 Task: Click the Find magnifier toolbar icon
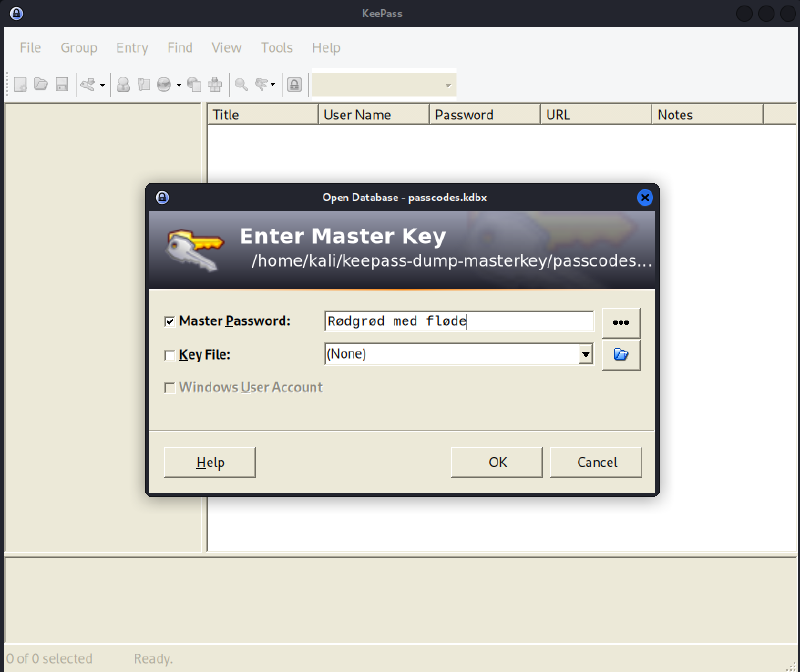point(241,85)
